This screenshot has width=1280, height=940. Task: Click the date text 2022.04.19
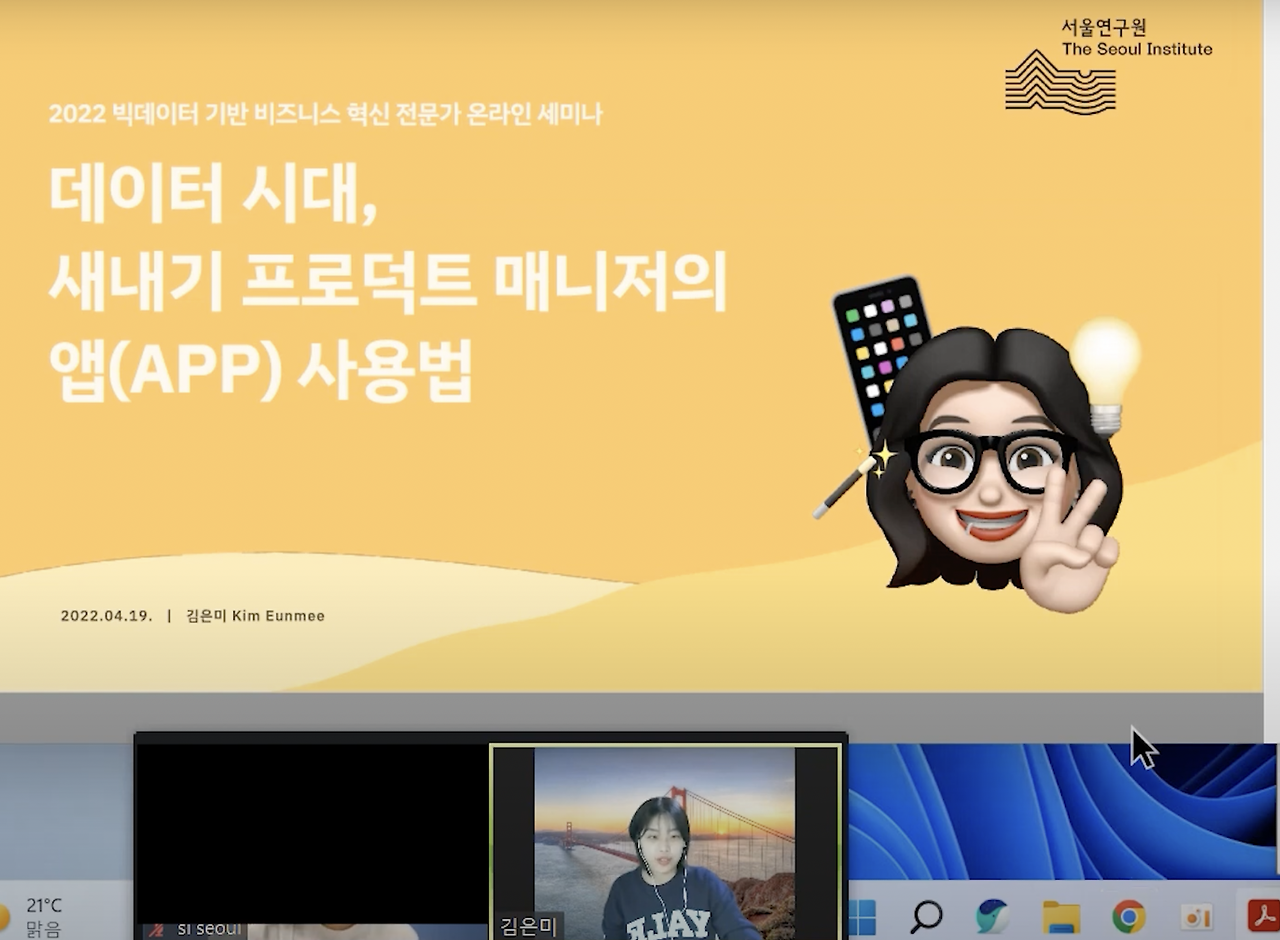pyautogui.click(x=105, y=616)
